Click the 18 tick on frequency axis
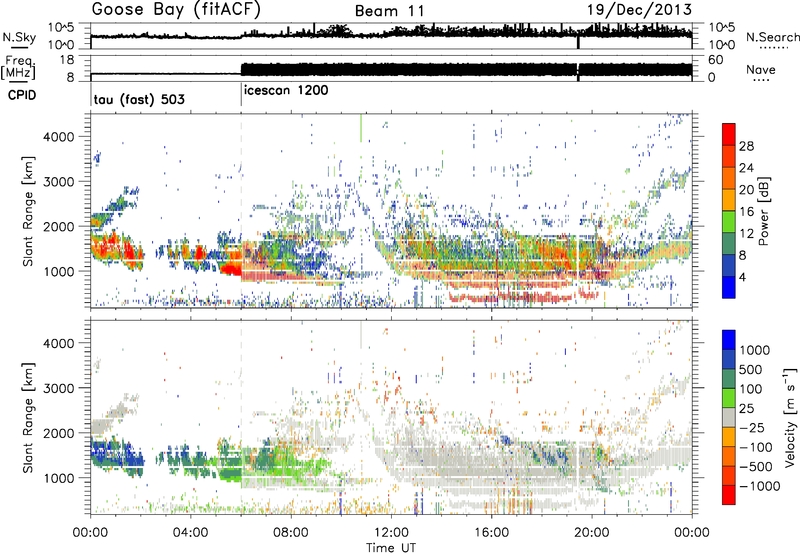The height and width of the screenshot is (554, 800). (x=67, y=60)
